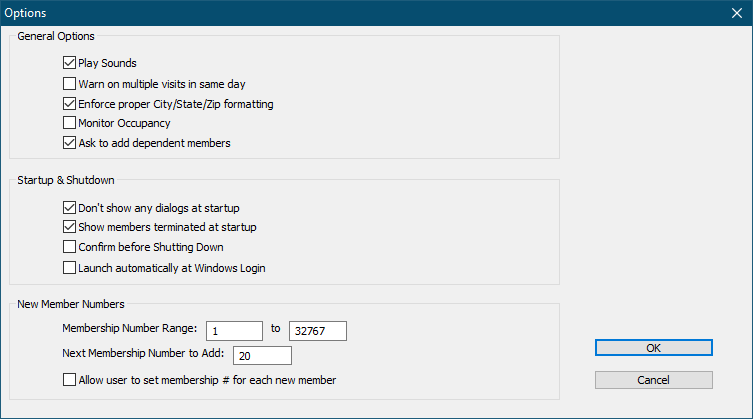The width and height of the screenshot is (753, 419).
Task: Enable Warn on multiple visits in same day
Action: (69, 84)
